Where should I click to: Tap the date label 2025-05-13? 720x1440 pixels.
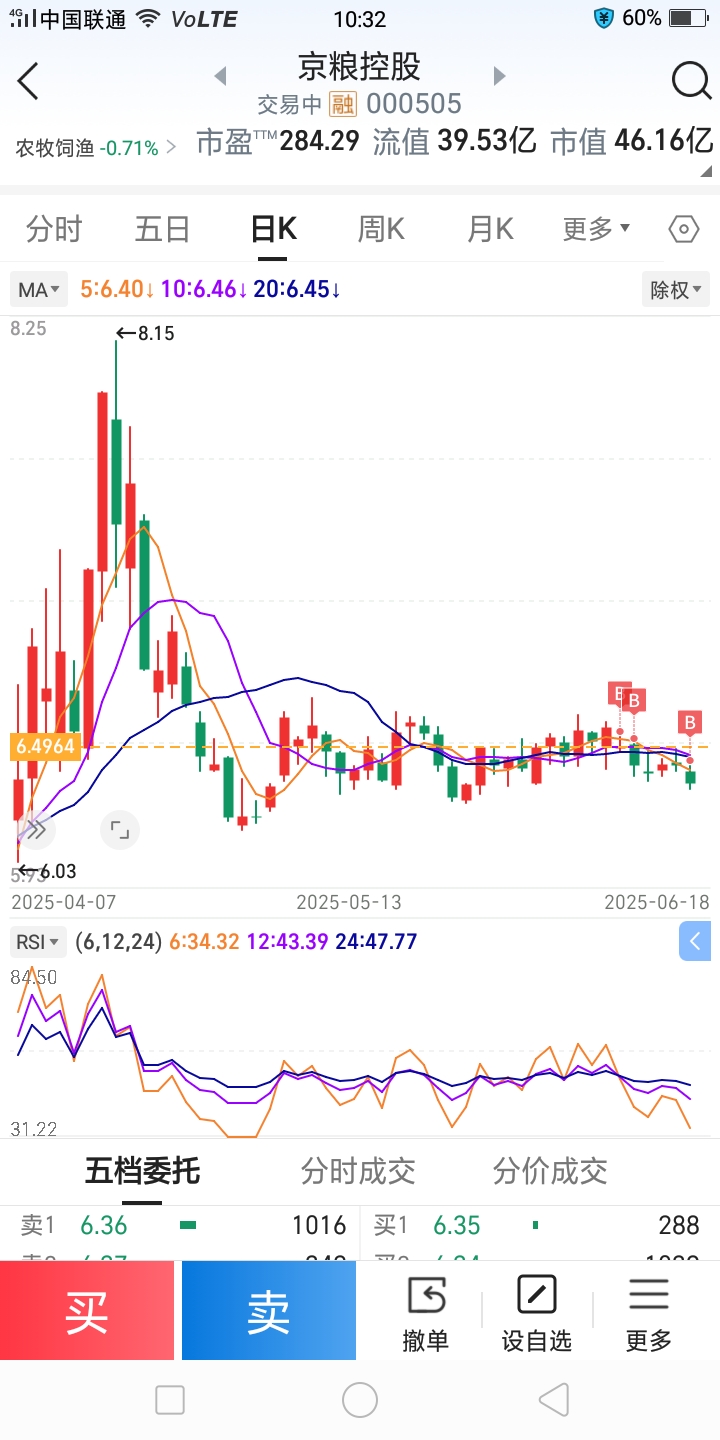click(349, 902)
